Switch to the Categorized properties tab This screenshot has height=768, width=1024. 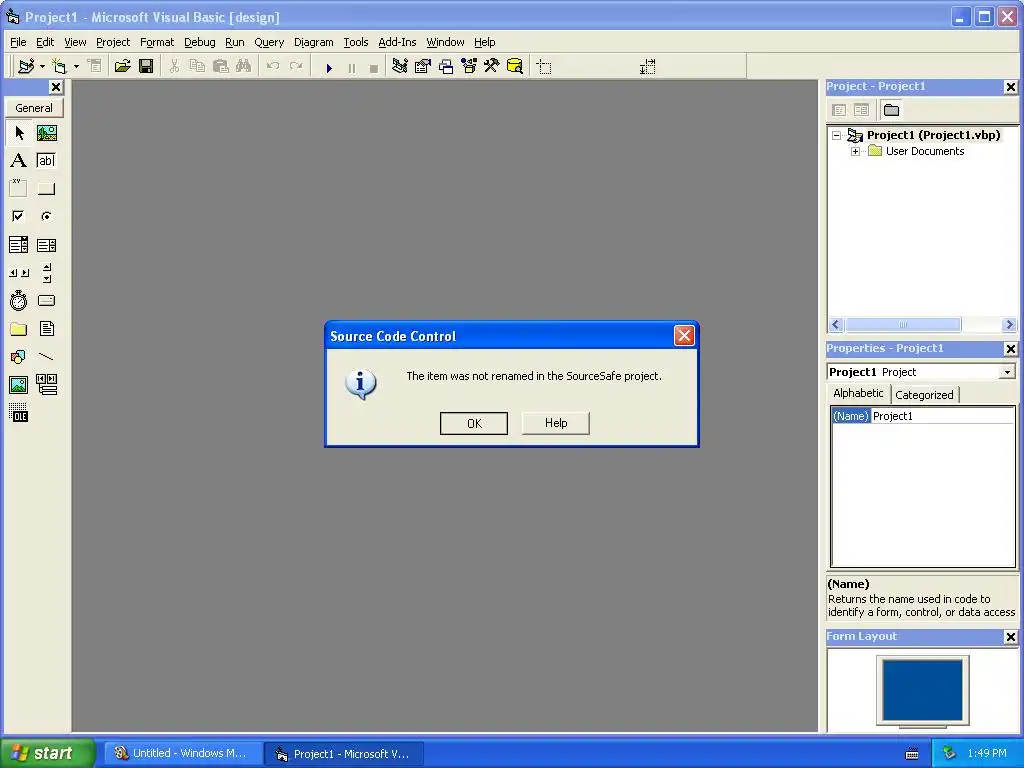(924, 394)
